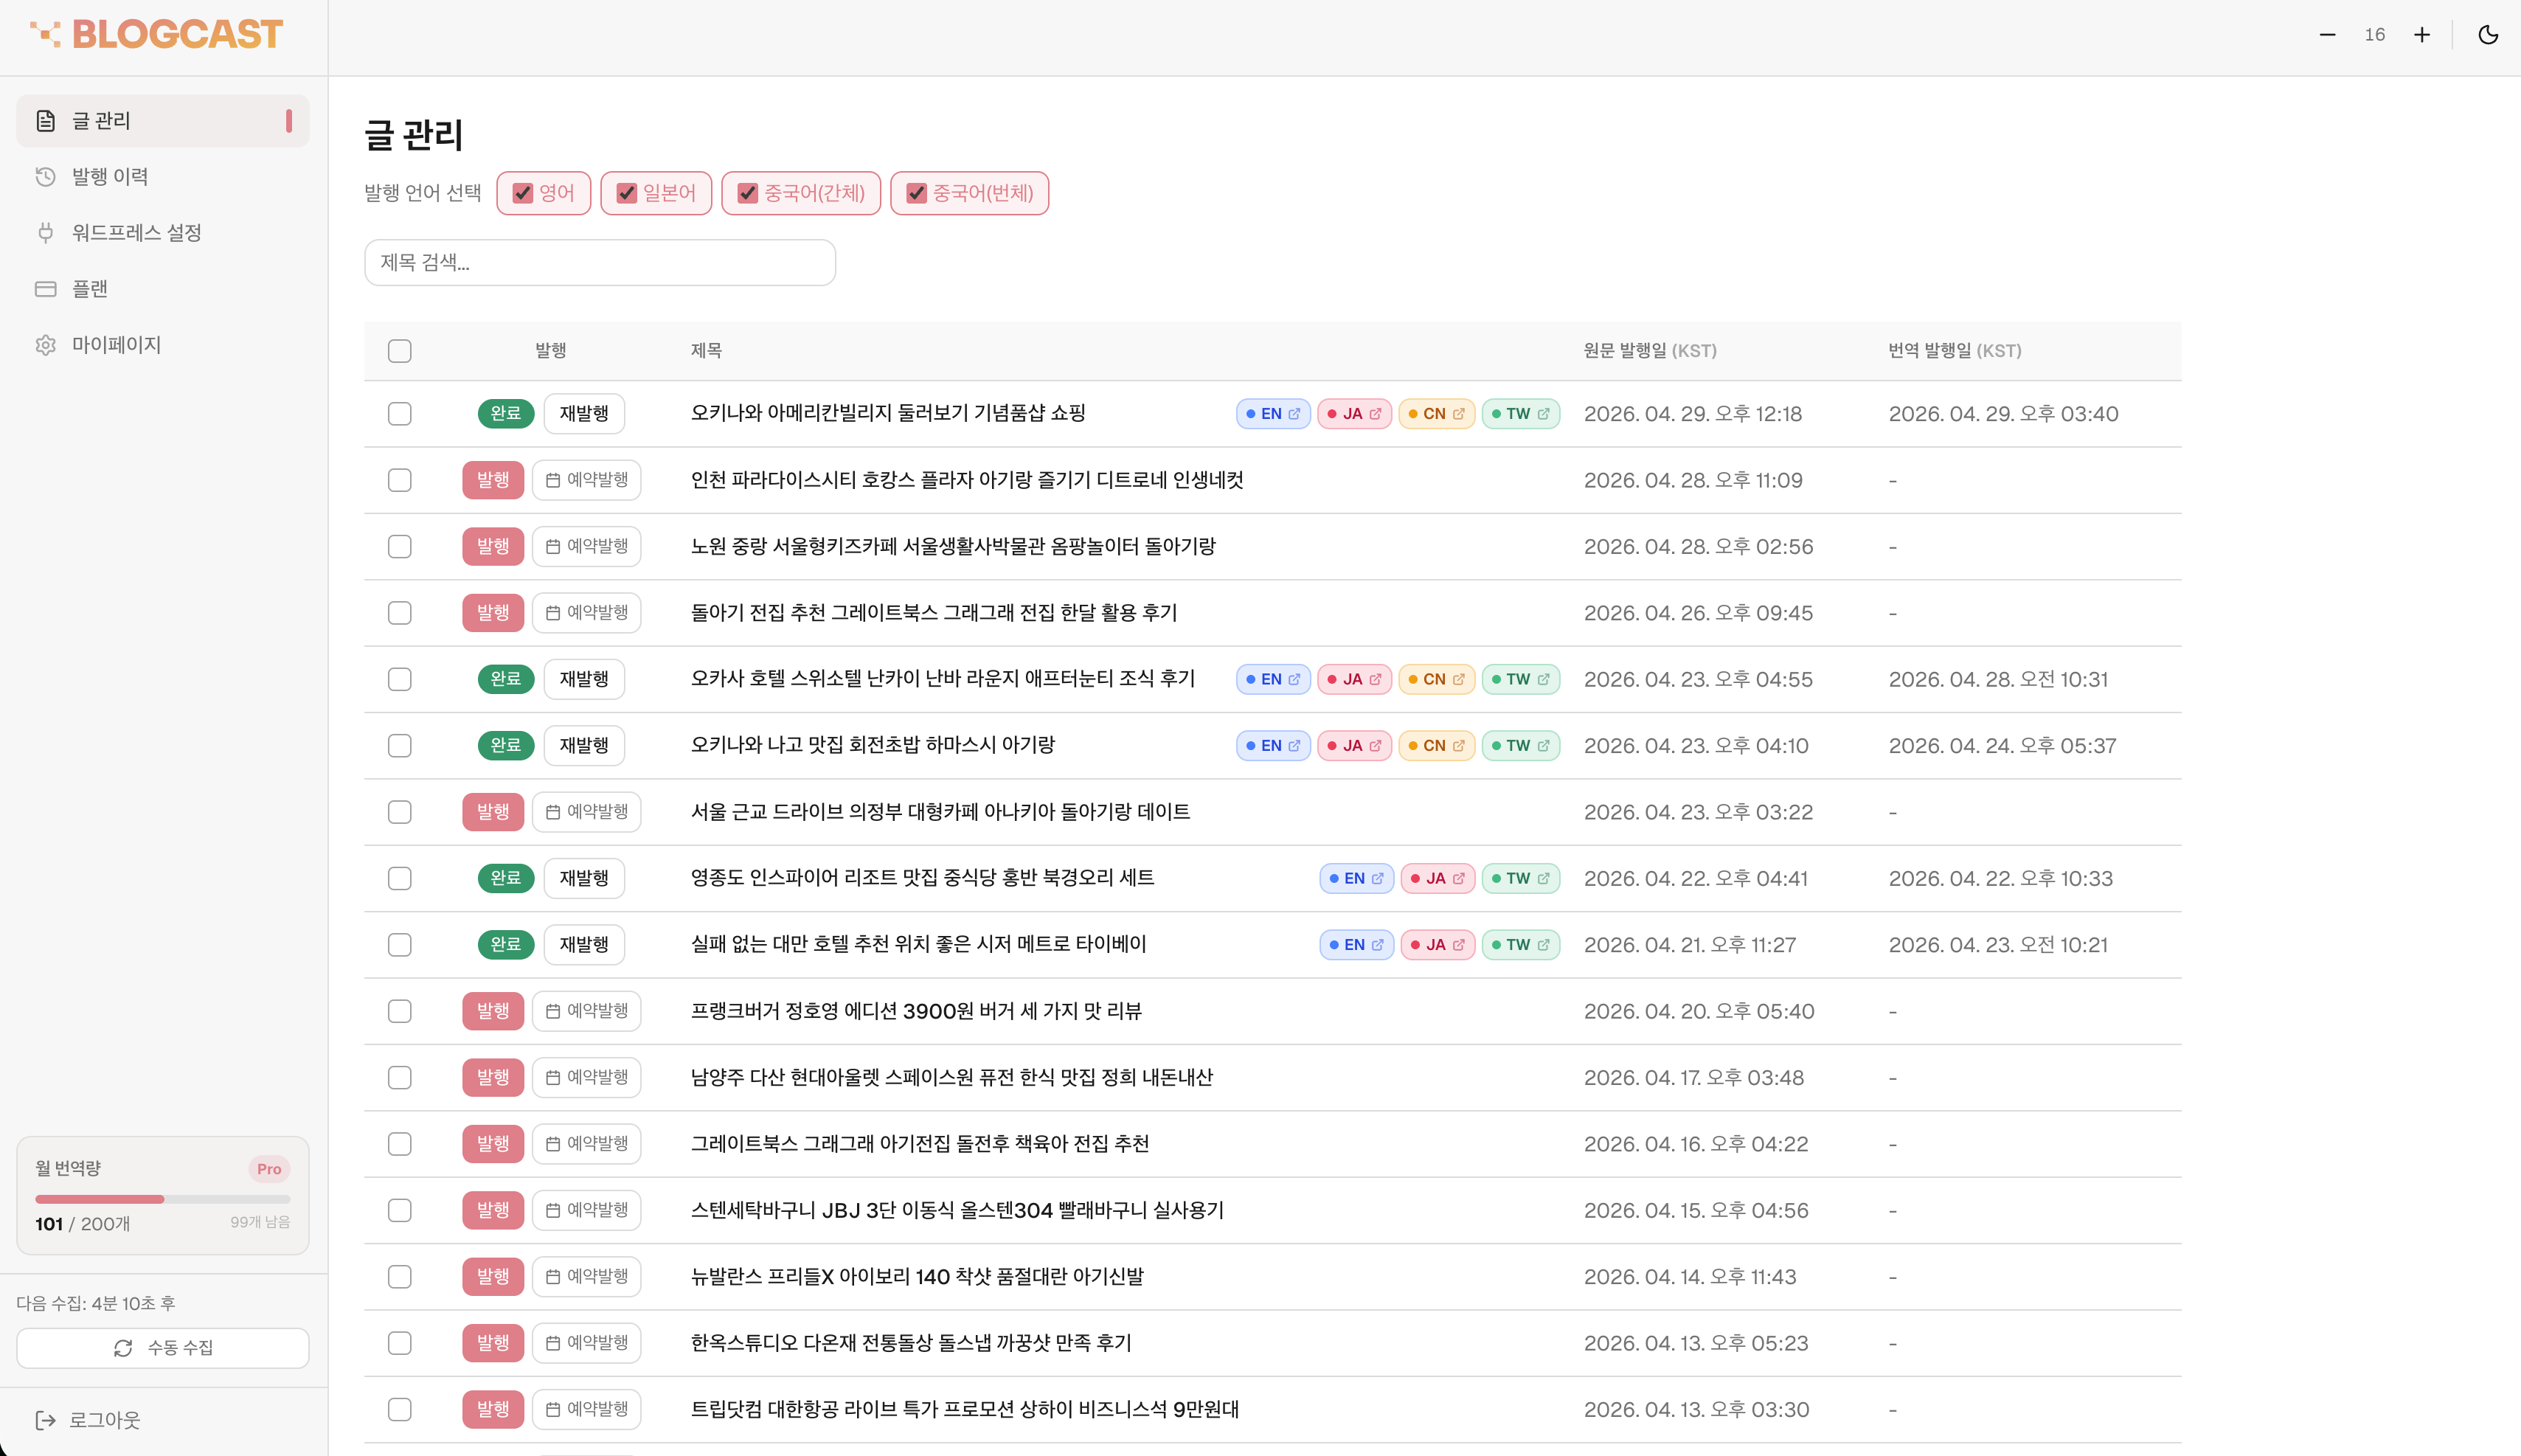Click the 제목 검색 search field

pyautogui.click(x=599, y=262)
